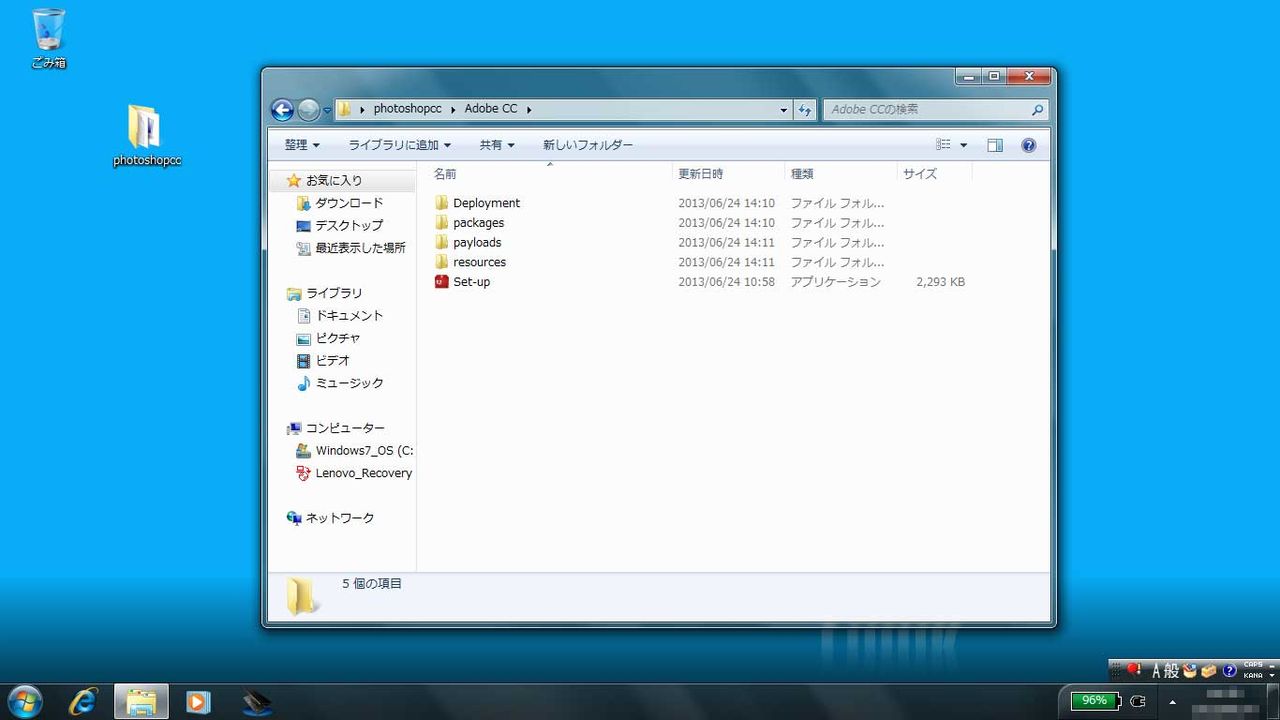Click the 2,293 KB size value

[x=940, y=282]
